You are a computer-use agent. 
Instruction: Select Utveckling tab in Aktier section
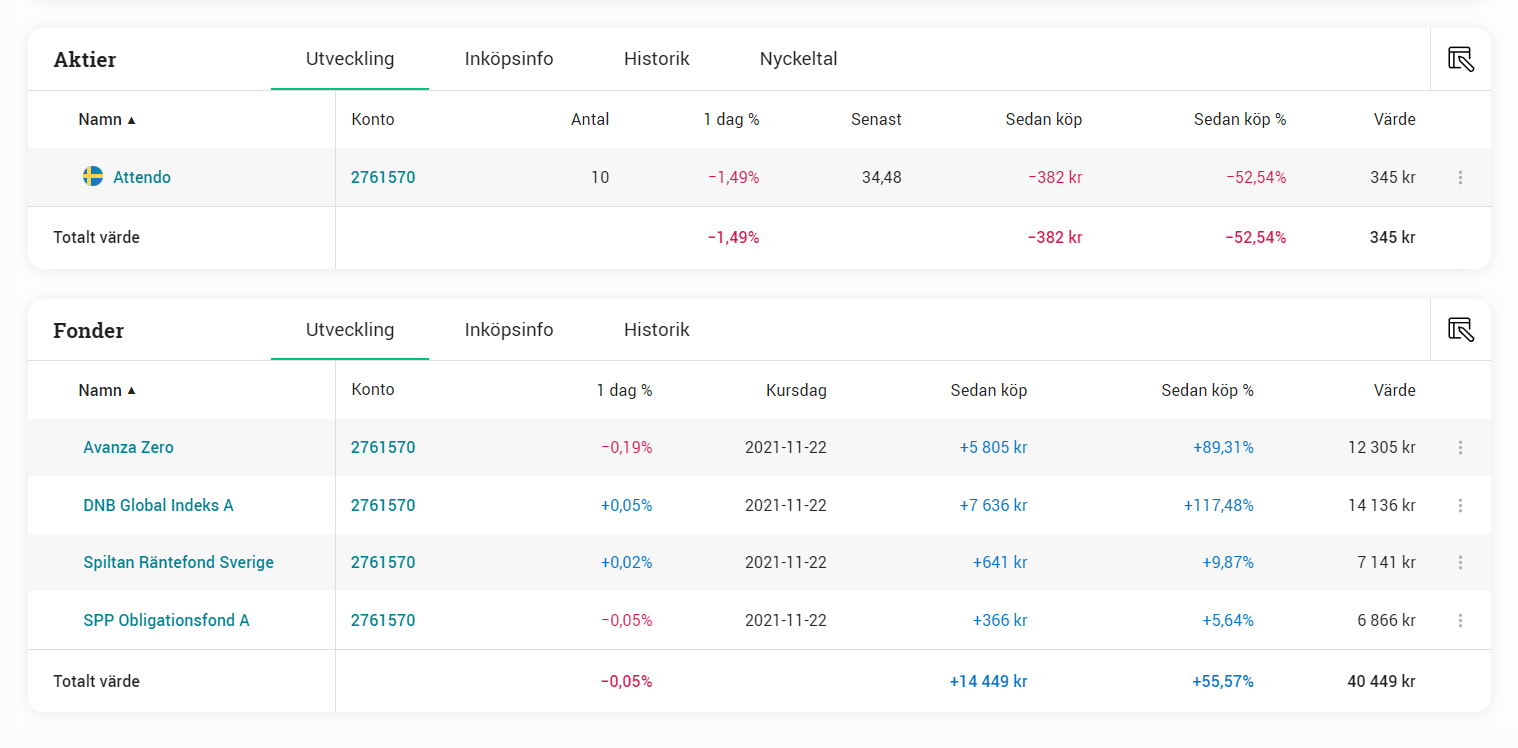[x=350, y=59]
